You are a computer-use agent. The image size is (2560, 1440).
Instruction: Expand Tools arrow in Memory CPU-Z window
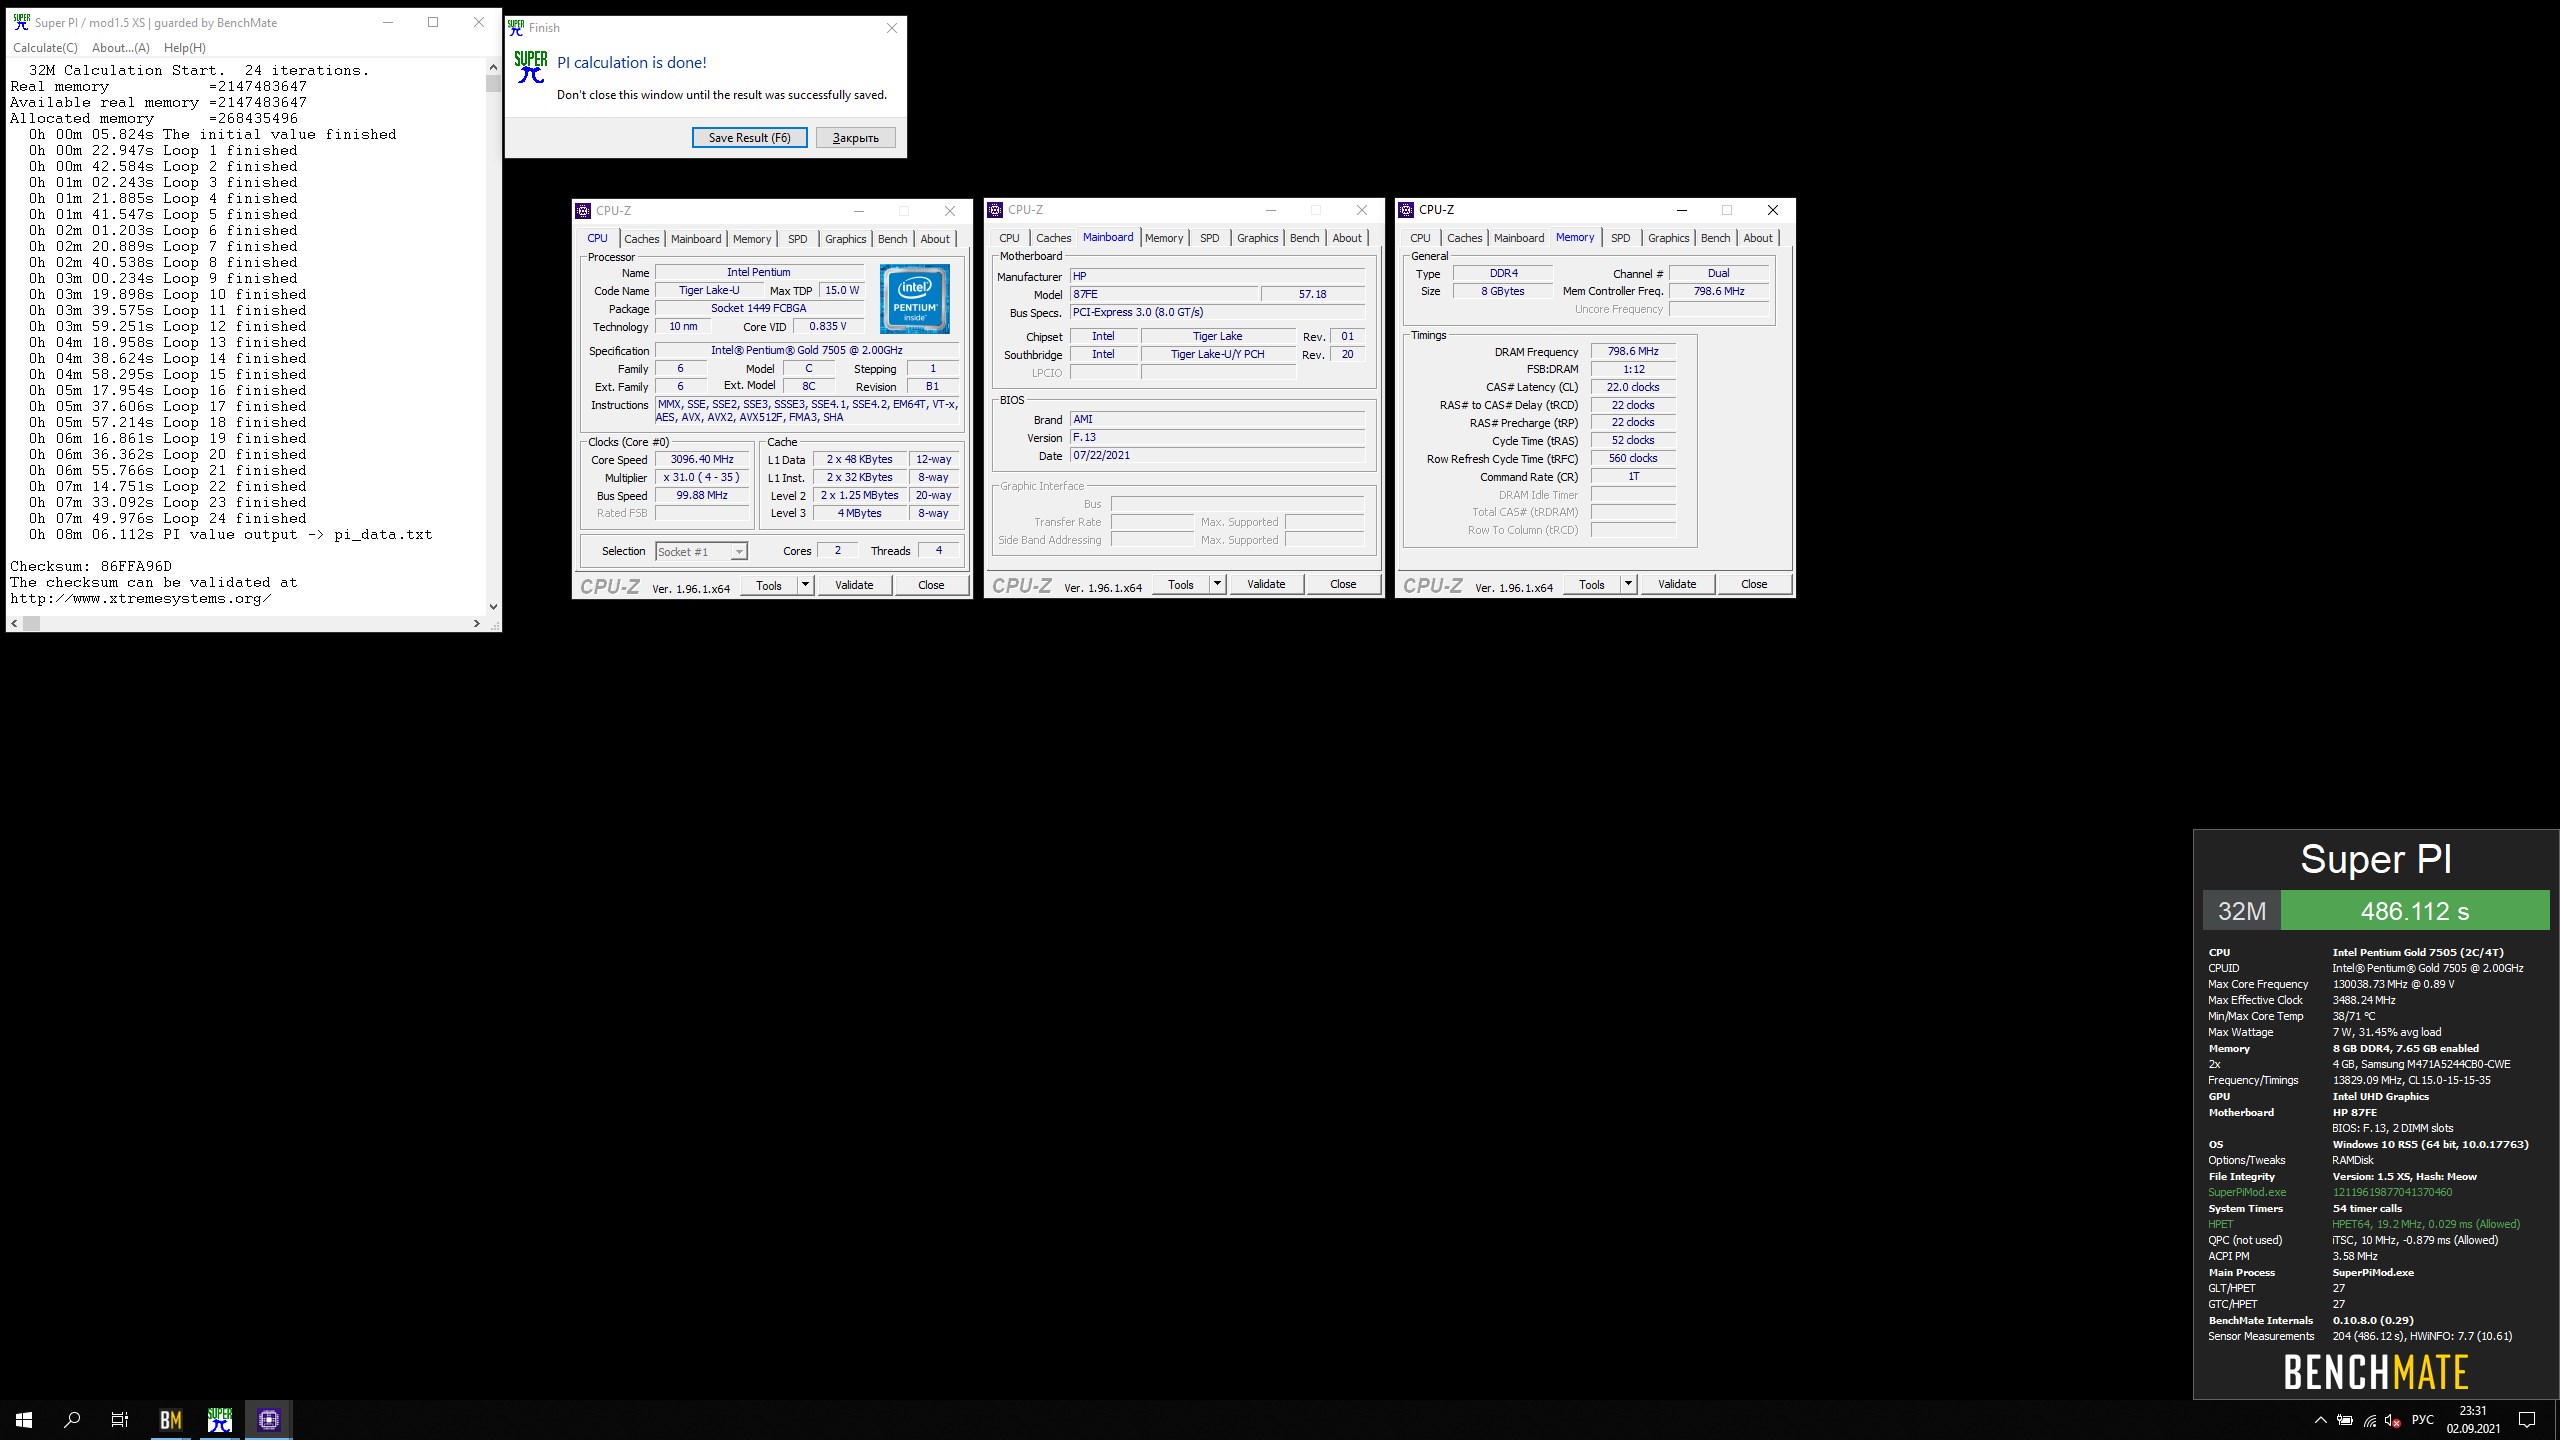(x=1628, y=584)
